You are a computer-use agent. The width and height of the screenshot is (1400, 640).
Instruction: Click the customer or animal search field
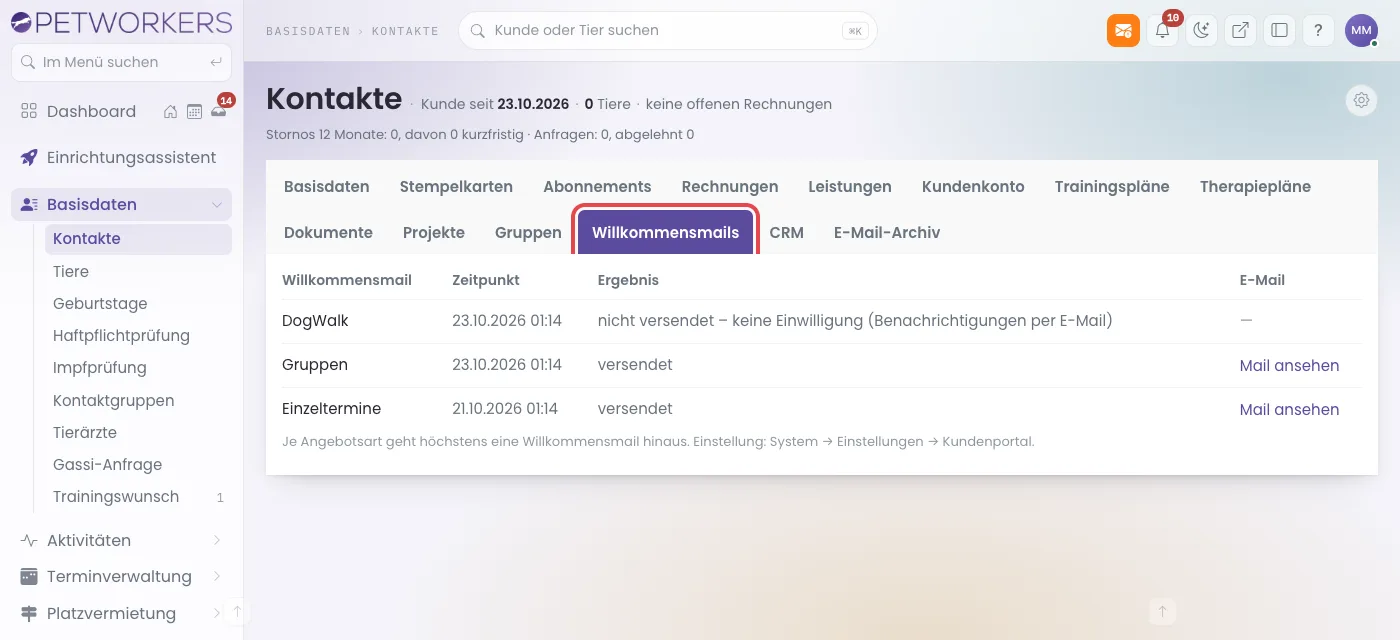[667, 30]
